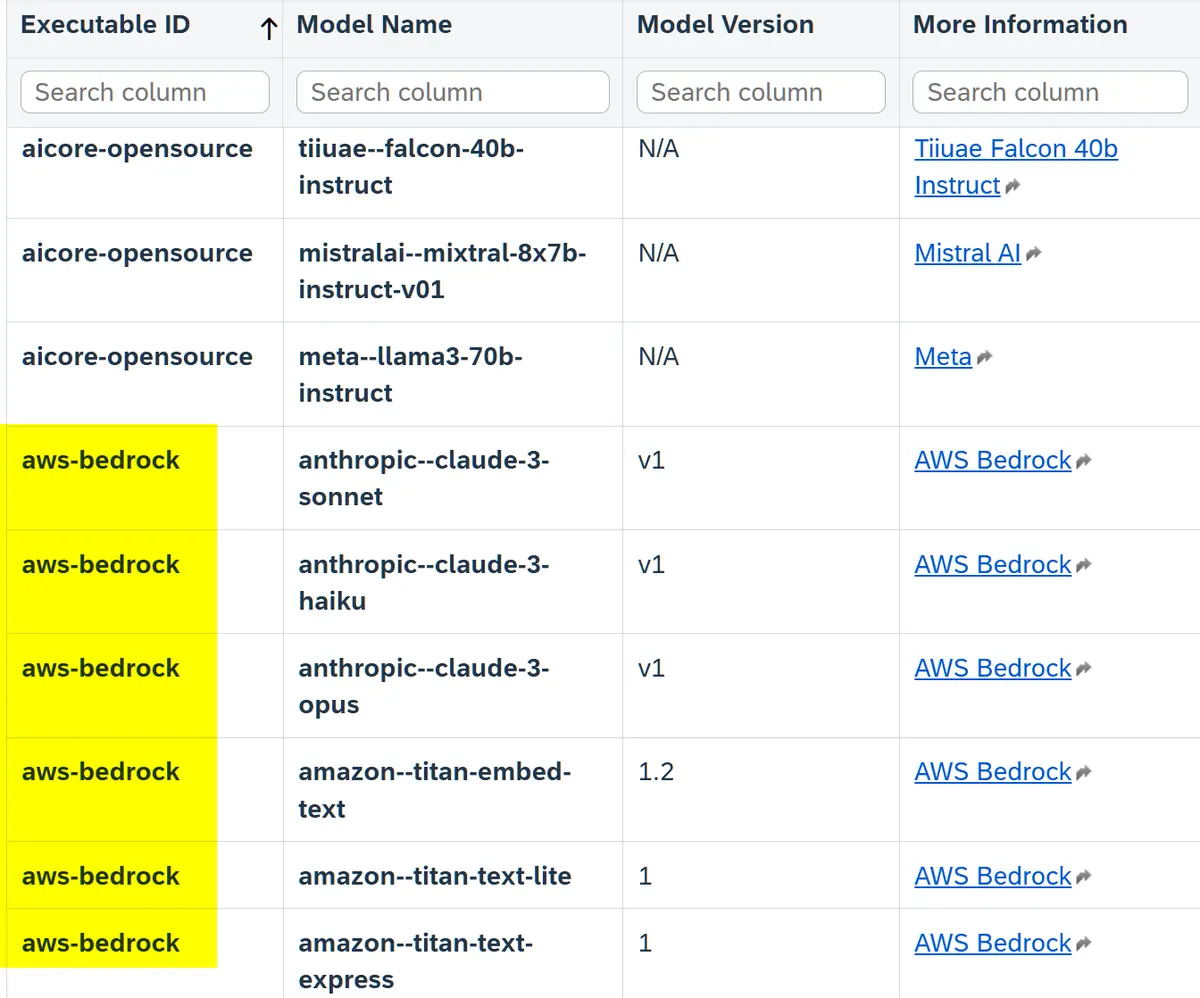The image size is (1200, 998).
Task: Click aicore-opensource in the llama3-70b row
Action: point(137,357)
